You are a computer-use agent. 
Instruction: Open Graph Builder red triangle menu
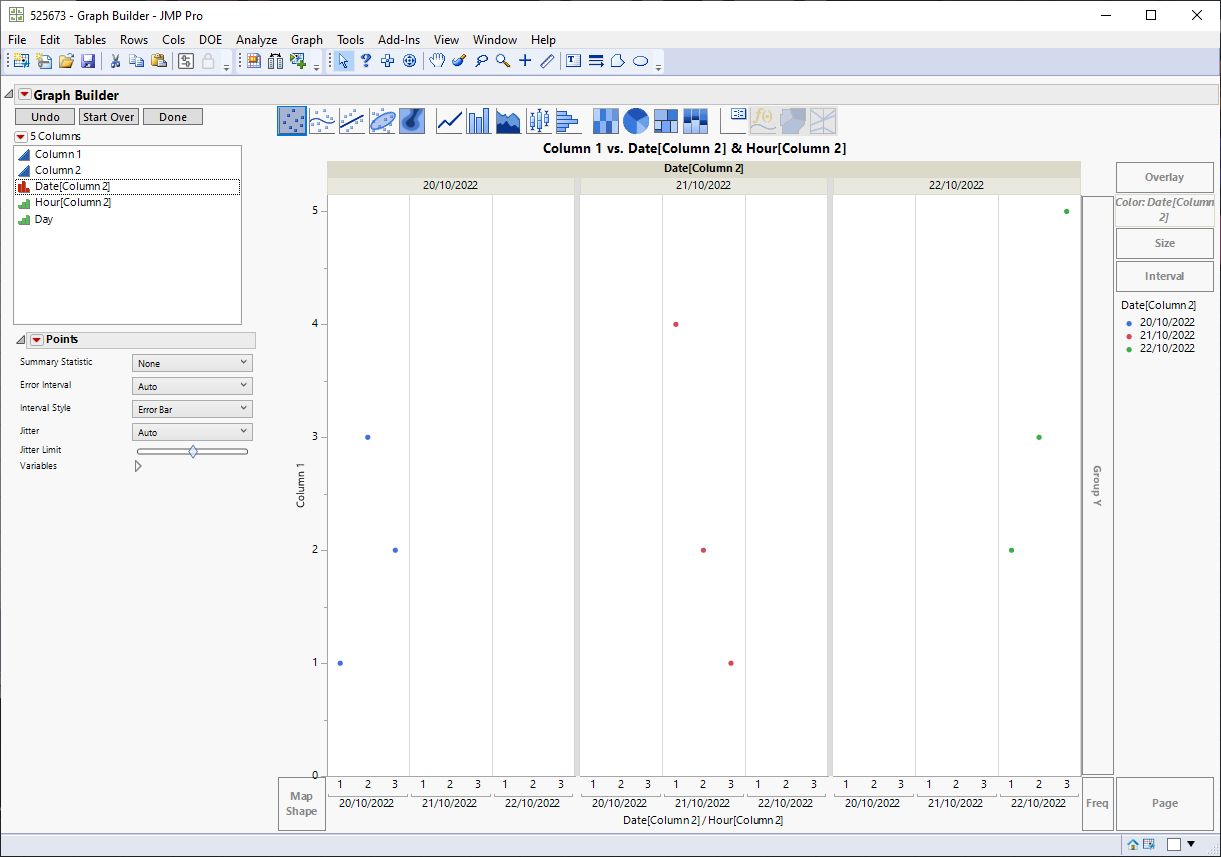(x=24, y=95)
